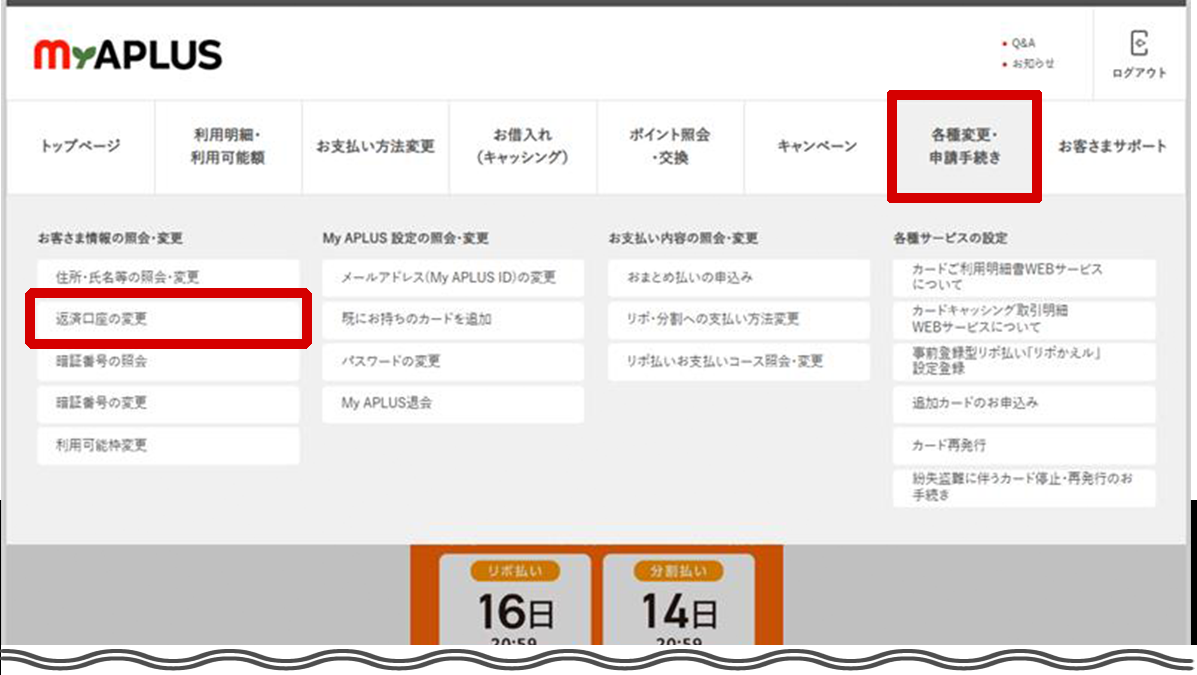Open the お知らせ notices link
Screen dimensions: 1197x675
(x=1032, y=63)
